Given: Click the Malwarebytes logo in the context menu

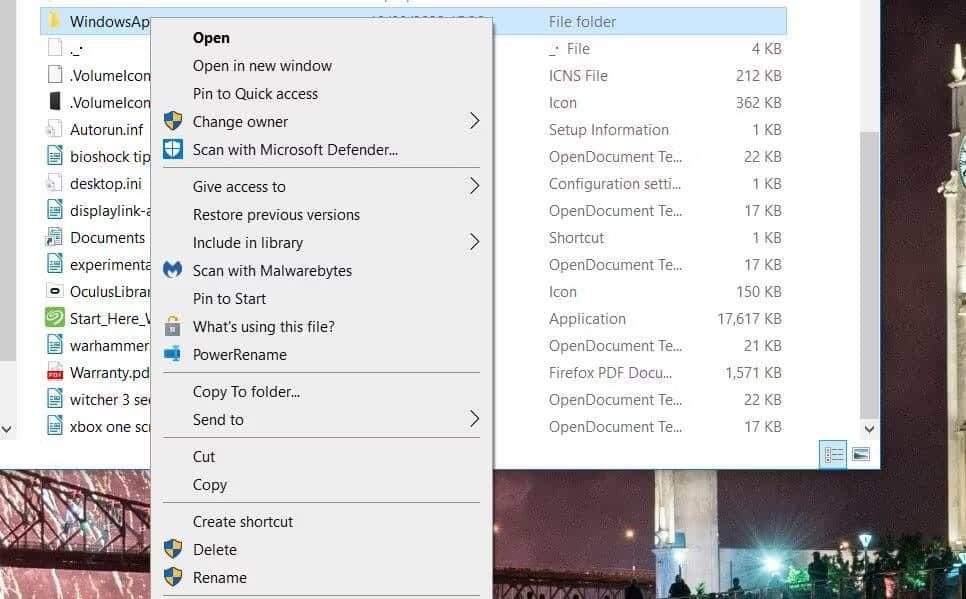Looking at the screenshot, I should tap(174, 270).
